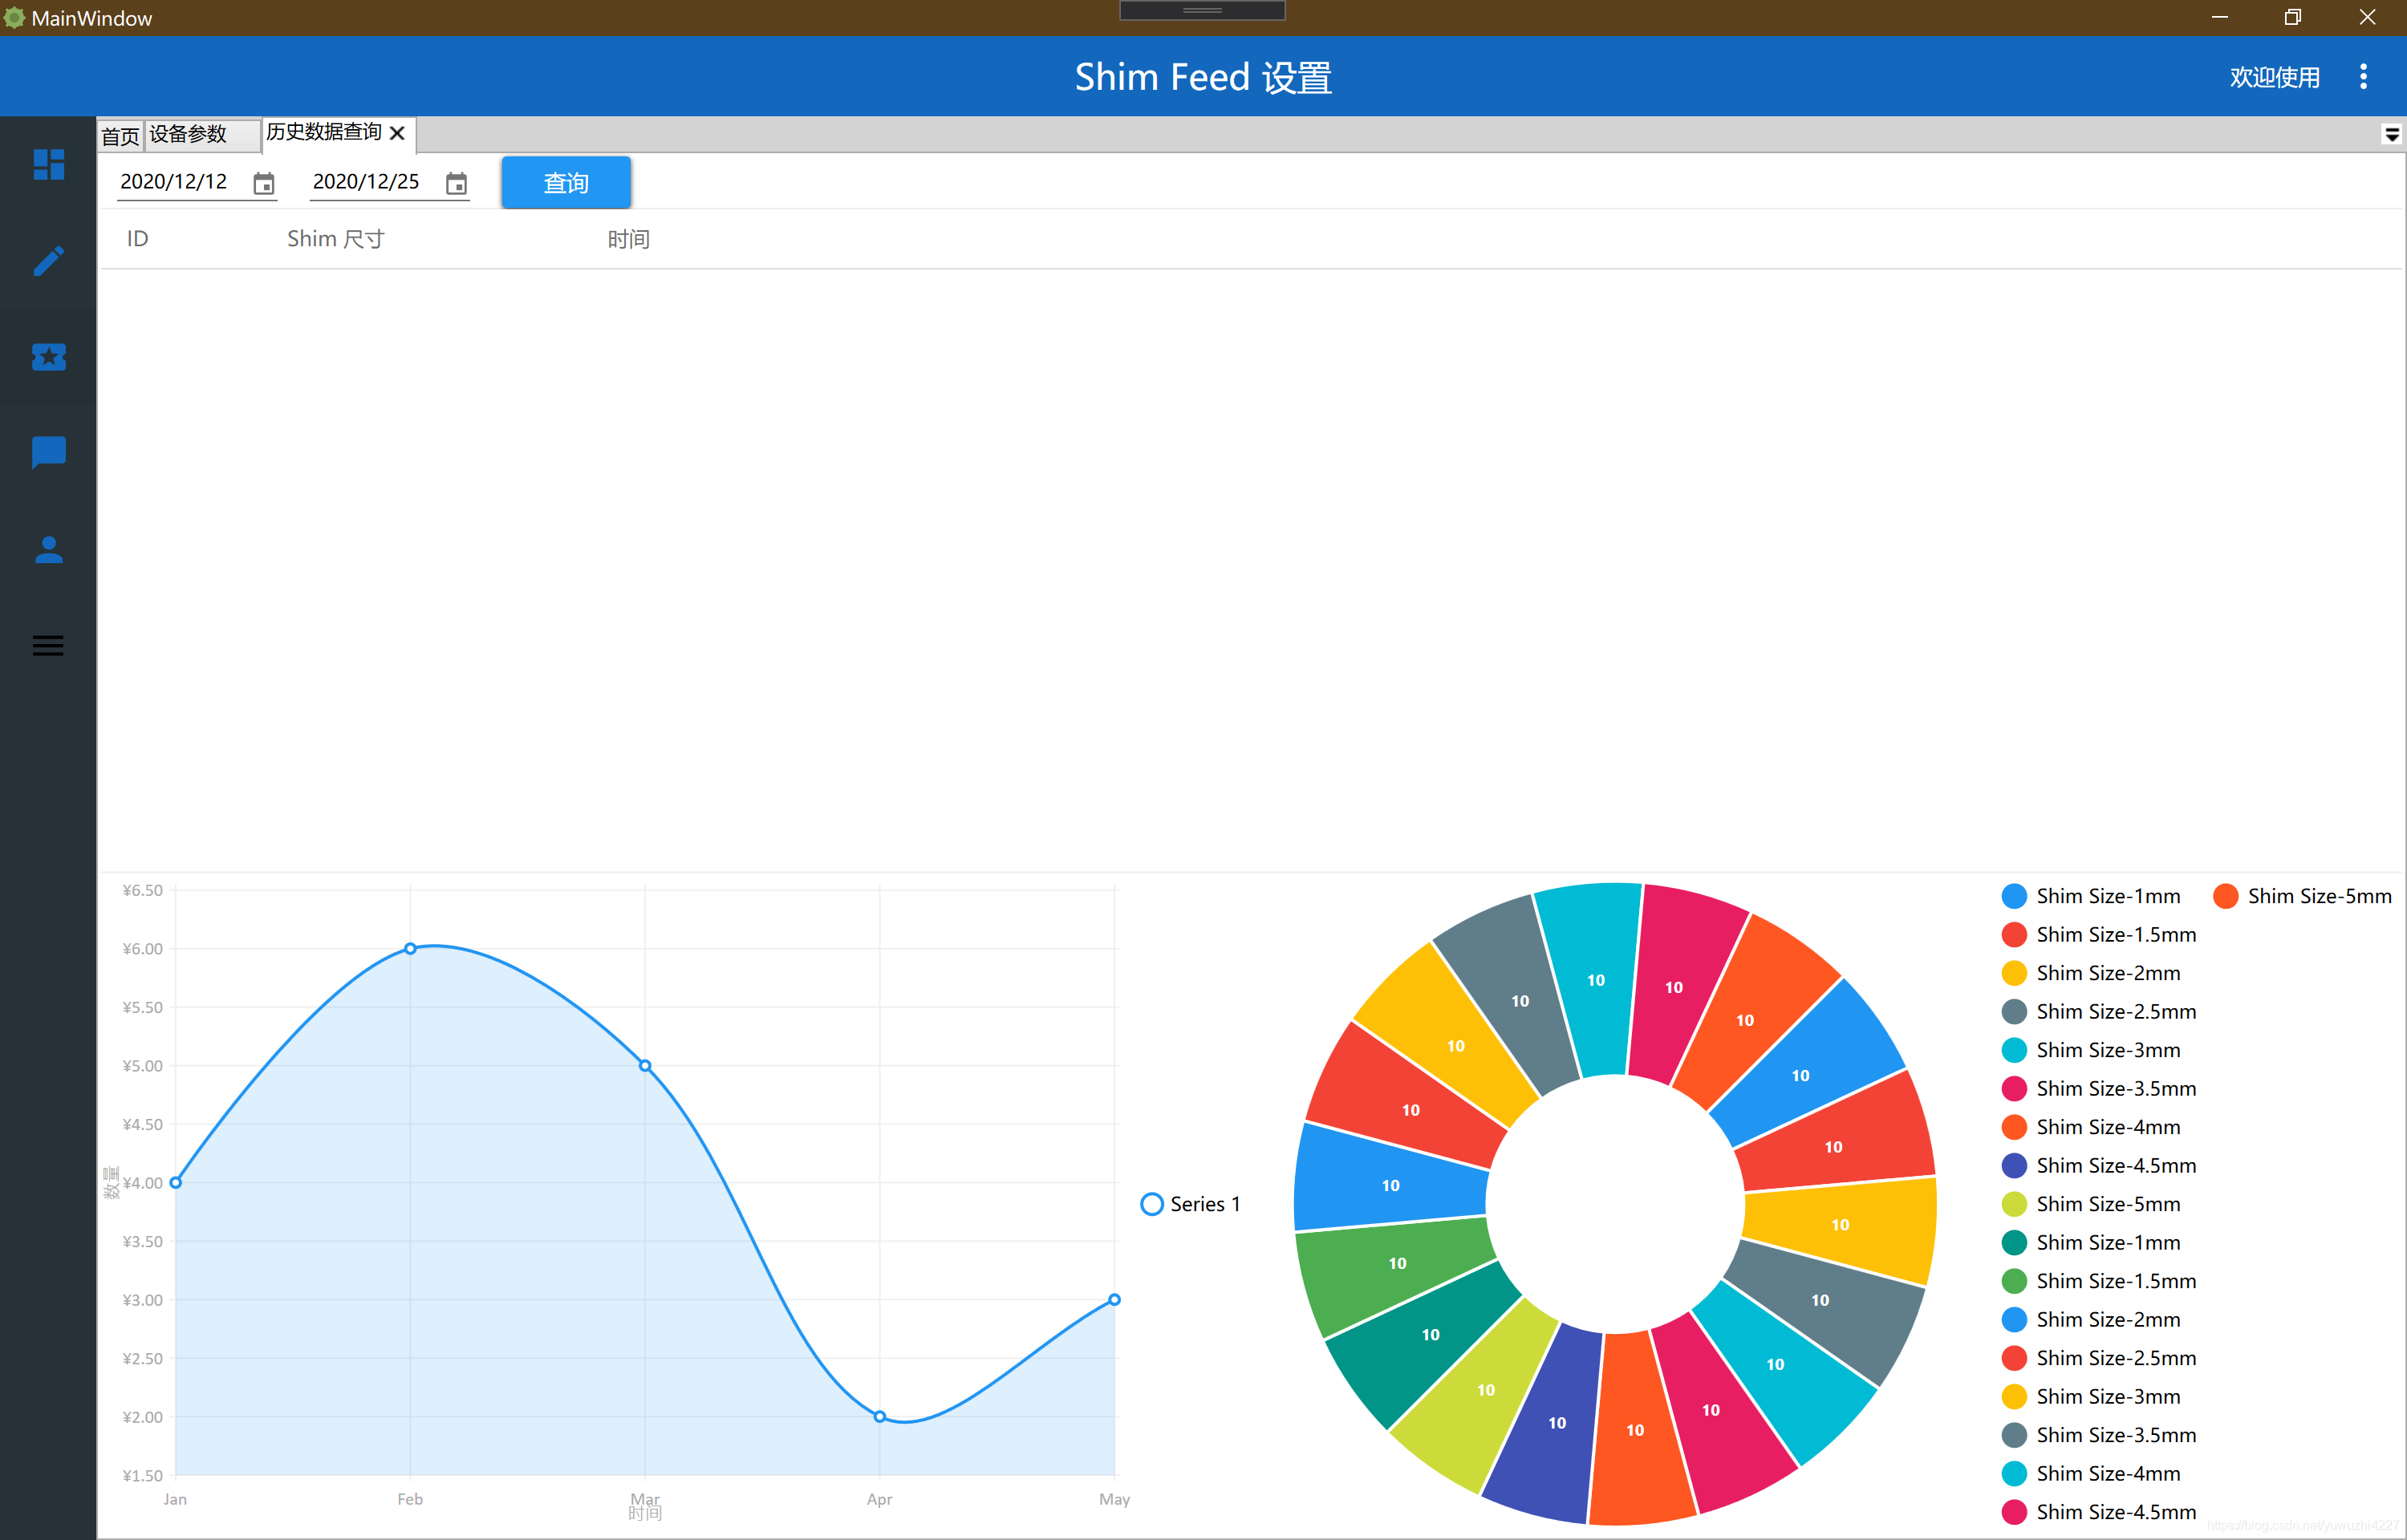Click the user profile sidebar icon

pos(48,549)
